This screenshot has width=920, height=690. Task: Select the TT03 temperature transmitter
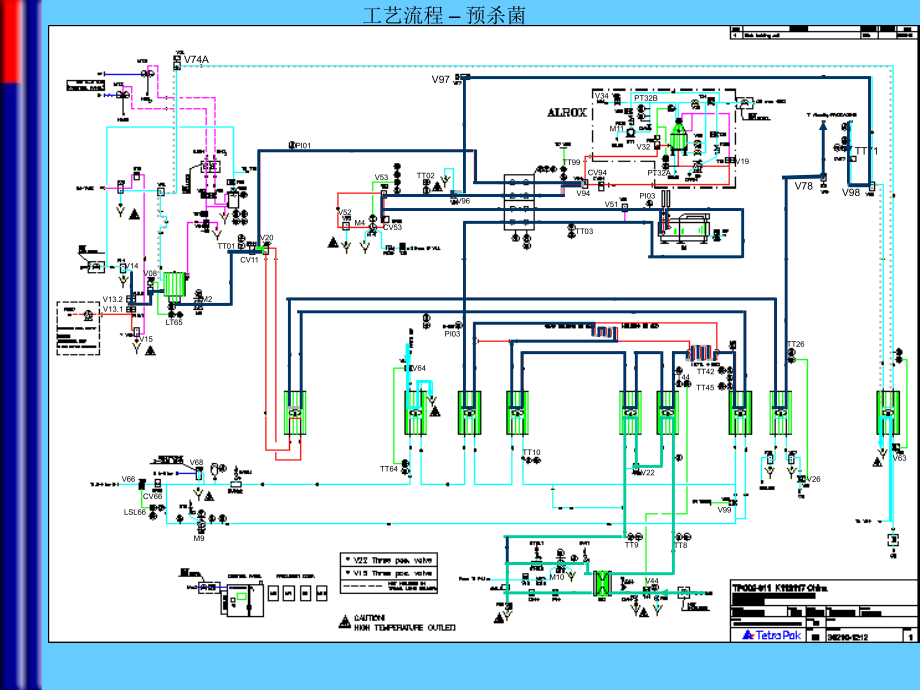(x=571, y=231)
